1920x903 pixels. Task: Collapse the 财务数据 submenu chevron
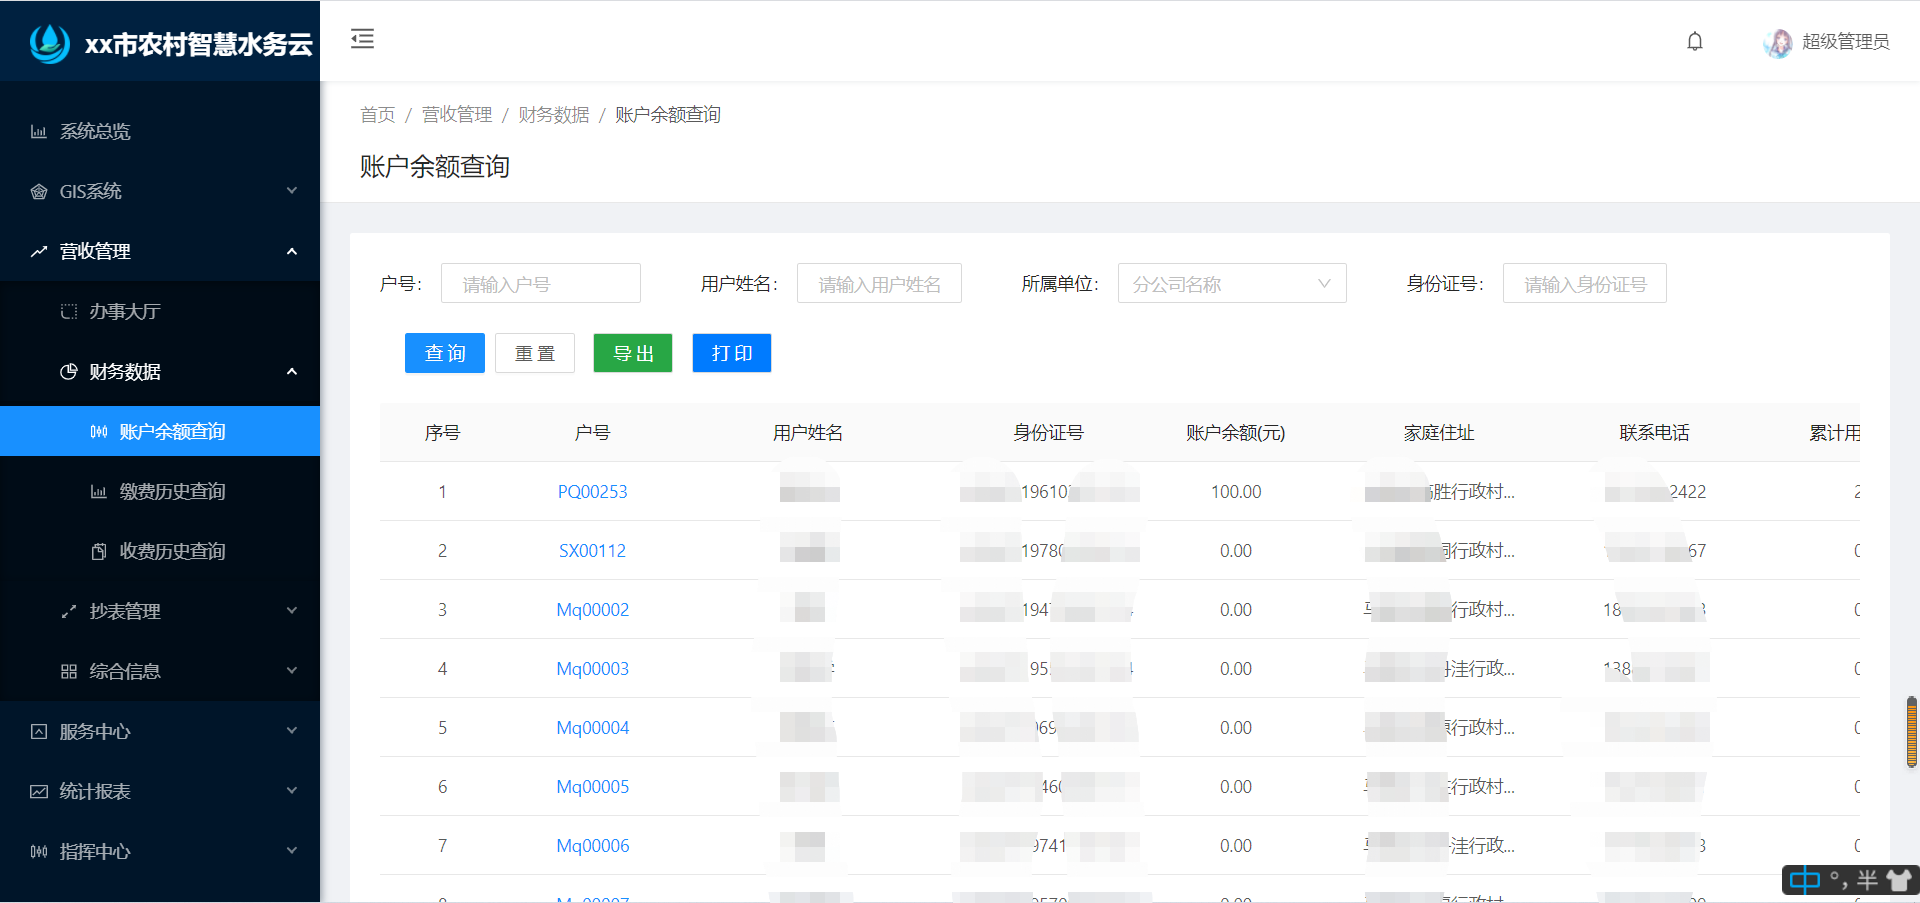292,371
